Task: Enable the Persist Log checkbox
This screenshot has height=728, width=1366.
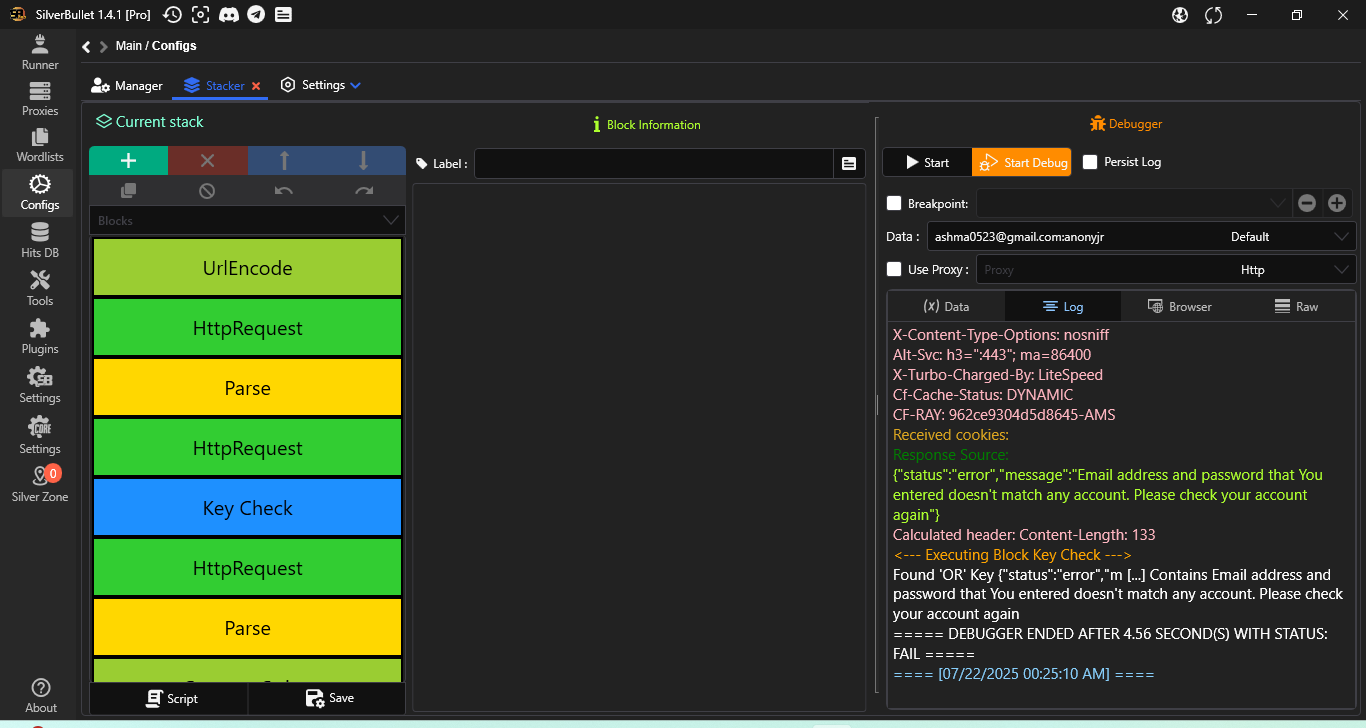Action: coord(1090,162)
